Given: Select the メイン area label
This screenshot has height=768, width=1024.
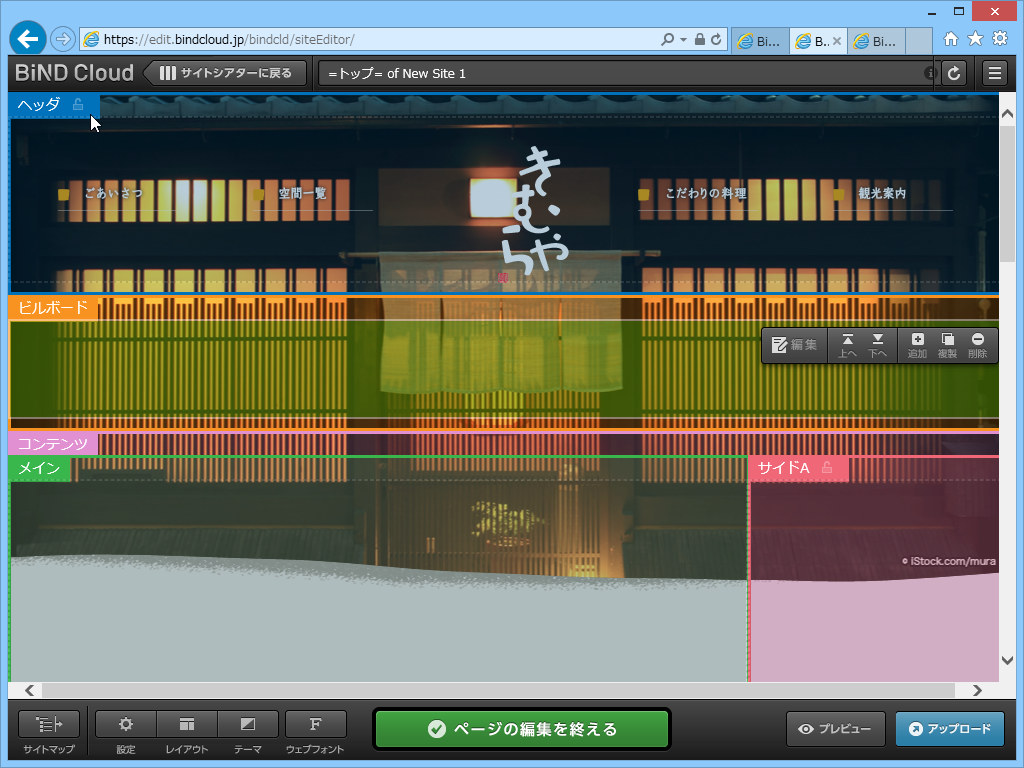Looking at the screenshot, I should click(x=39, y=468).
